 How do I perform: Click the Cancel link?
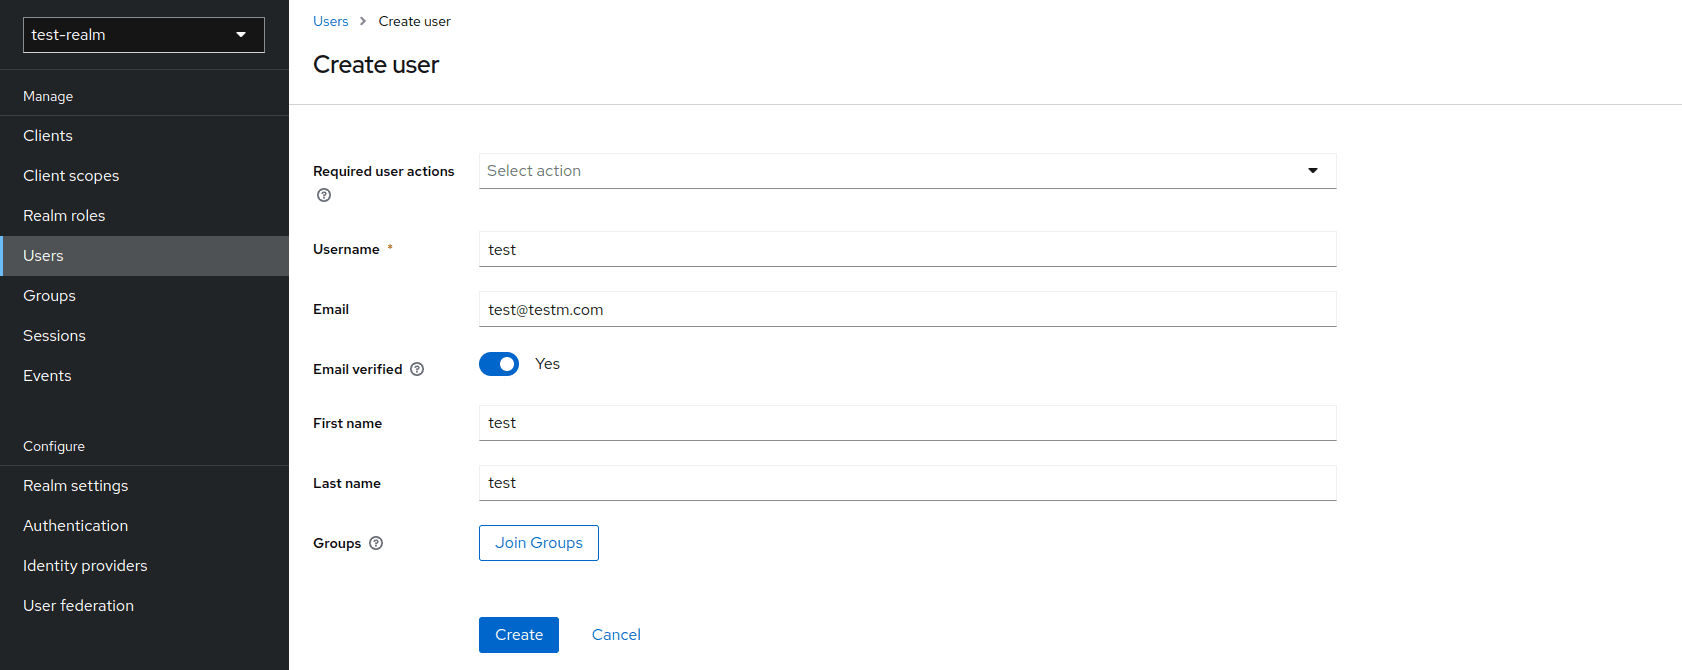coord(616,635)
